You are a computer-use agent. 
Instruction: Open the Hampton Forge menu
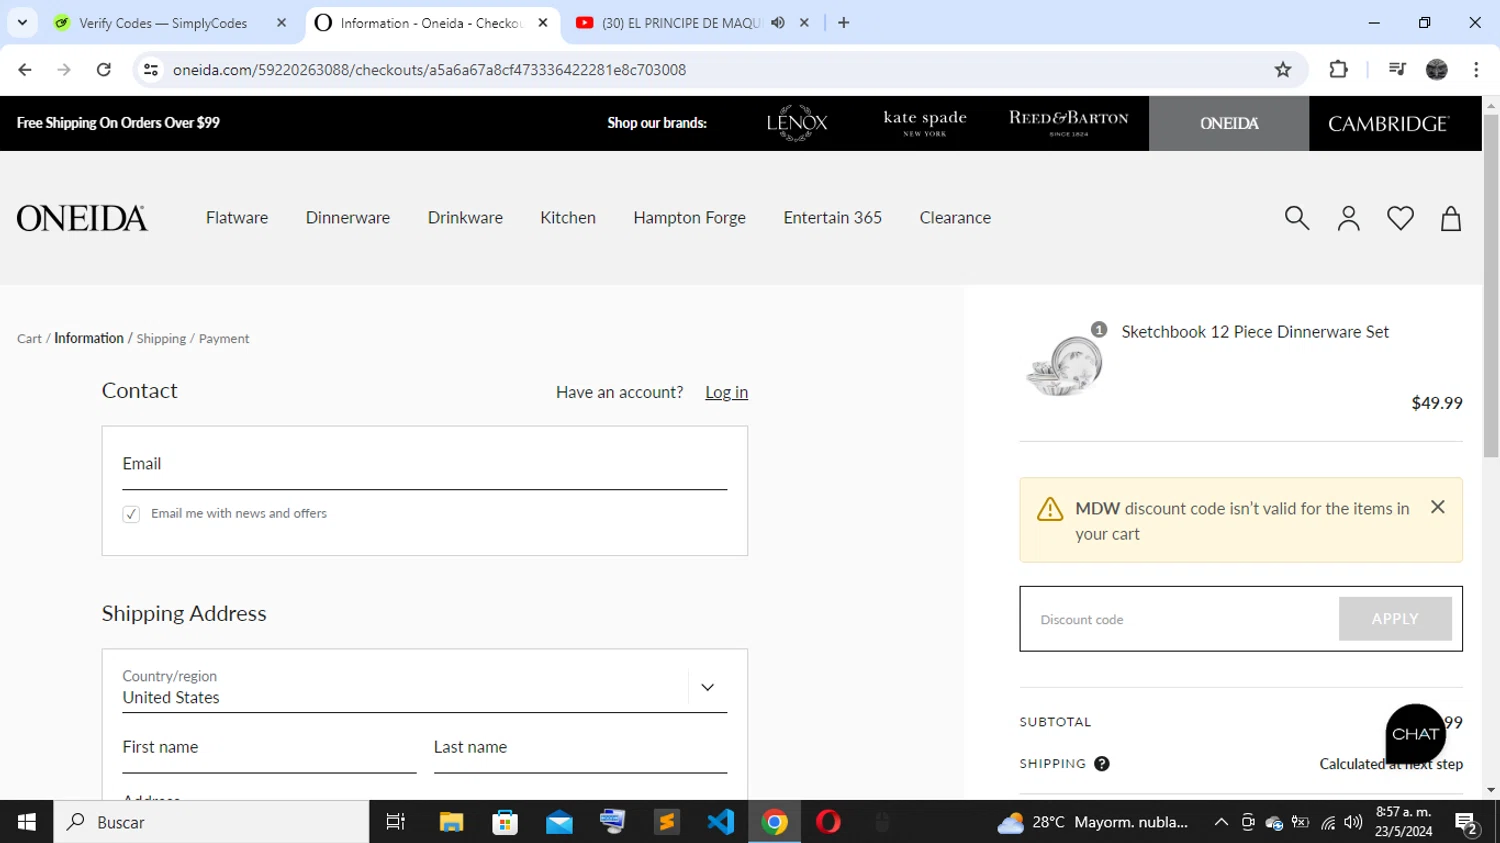[689, 217]
